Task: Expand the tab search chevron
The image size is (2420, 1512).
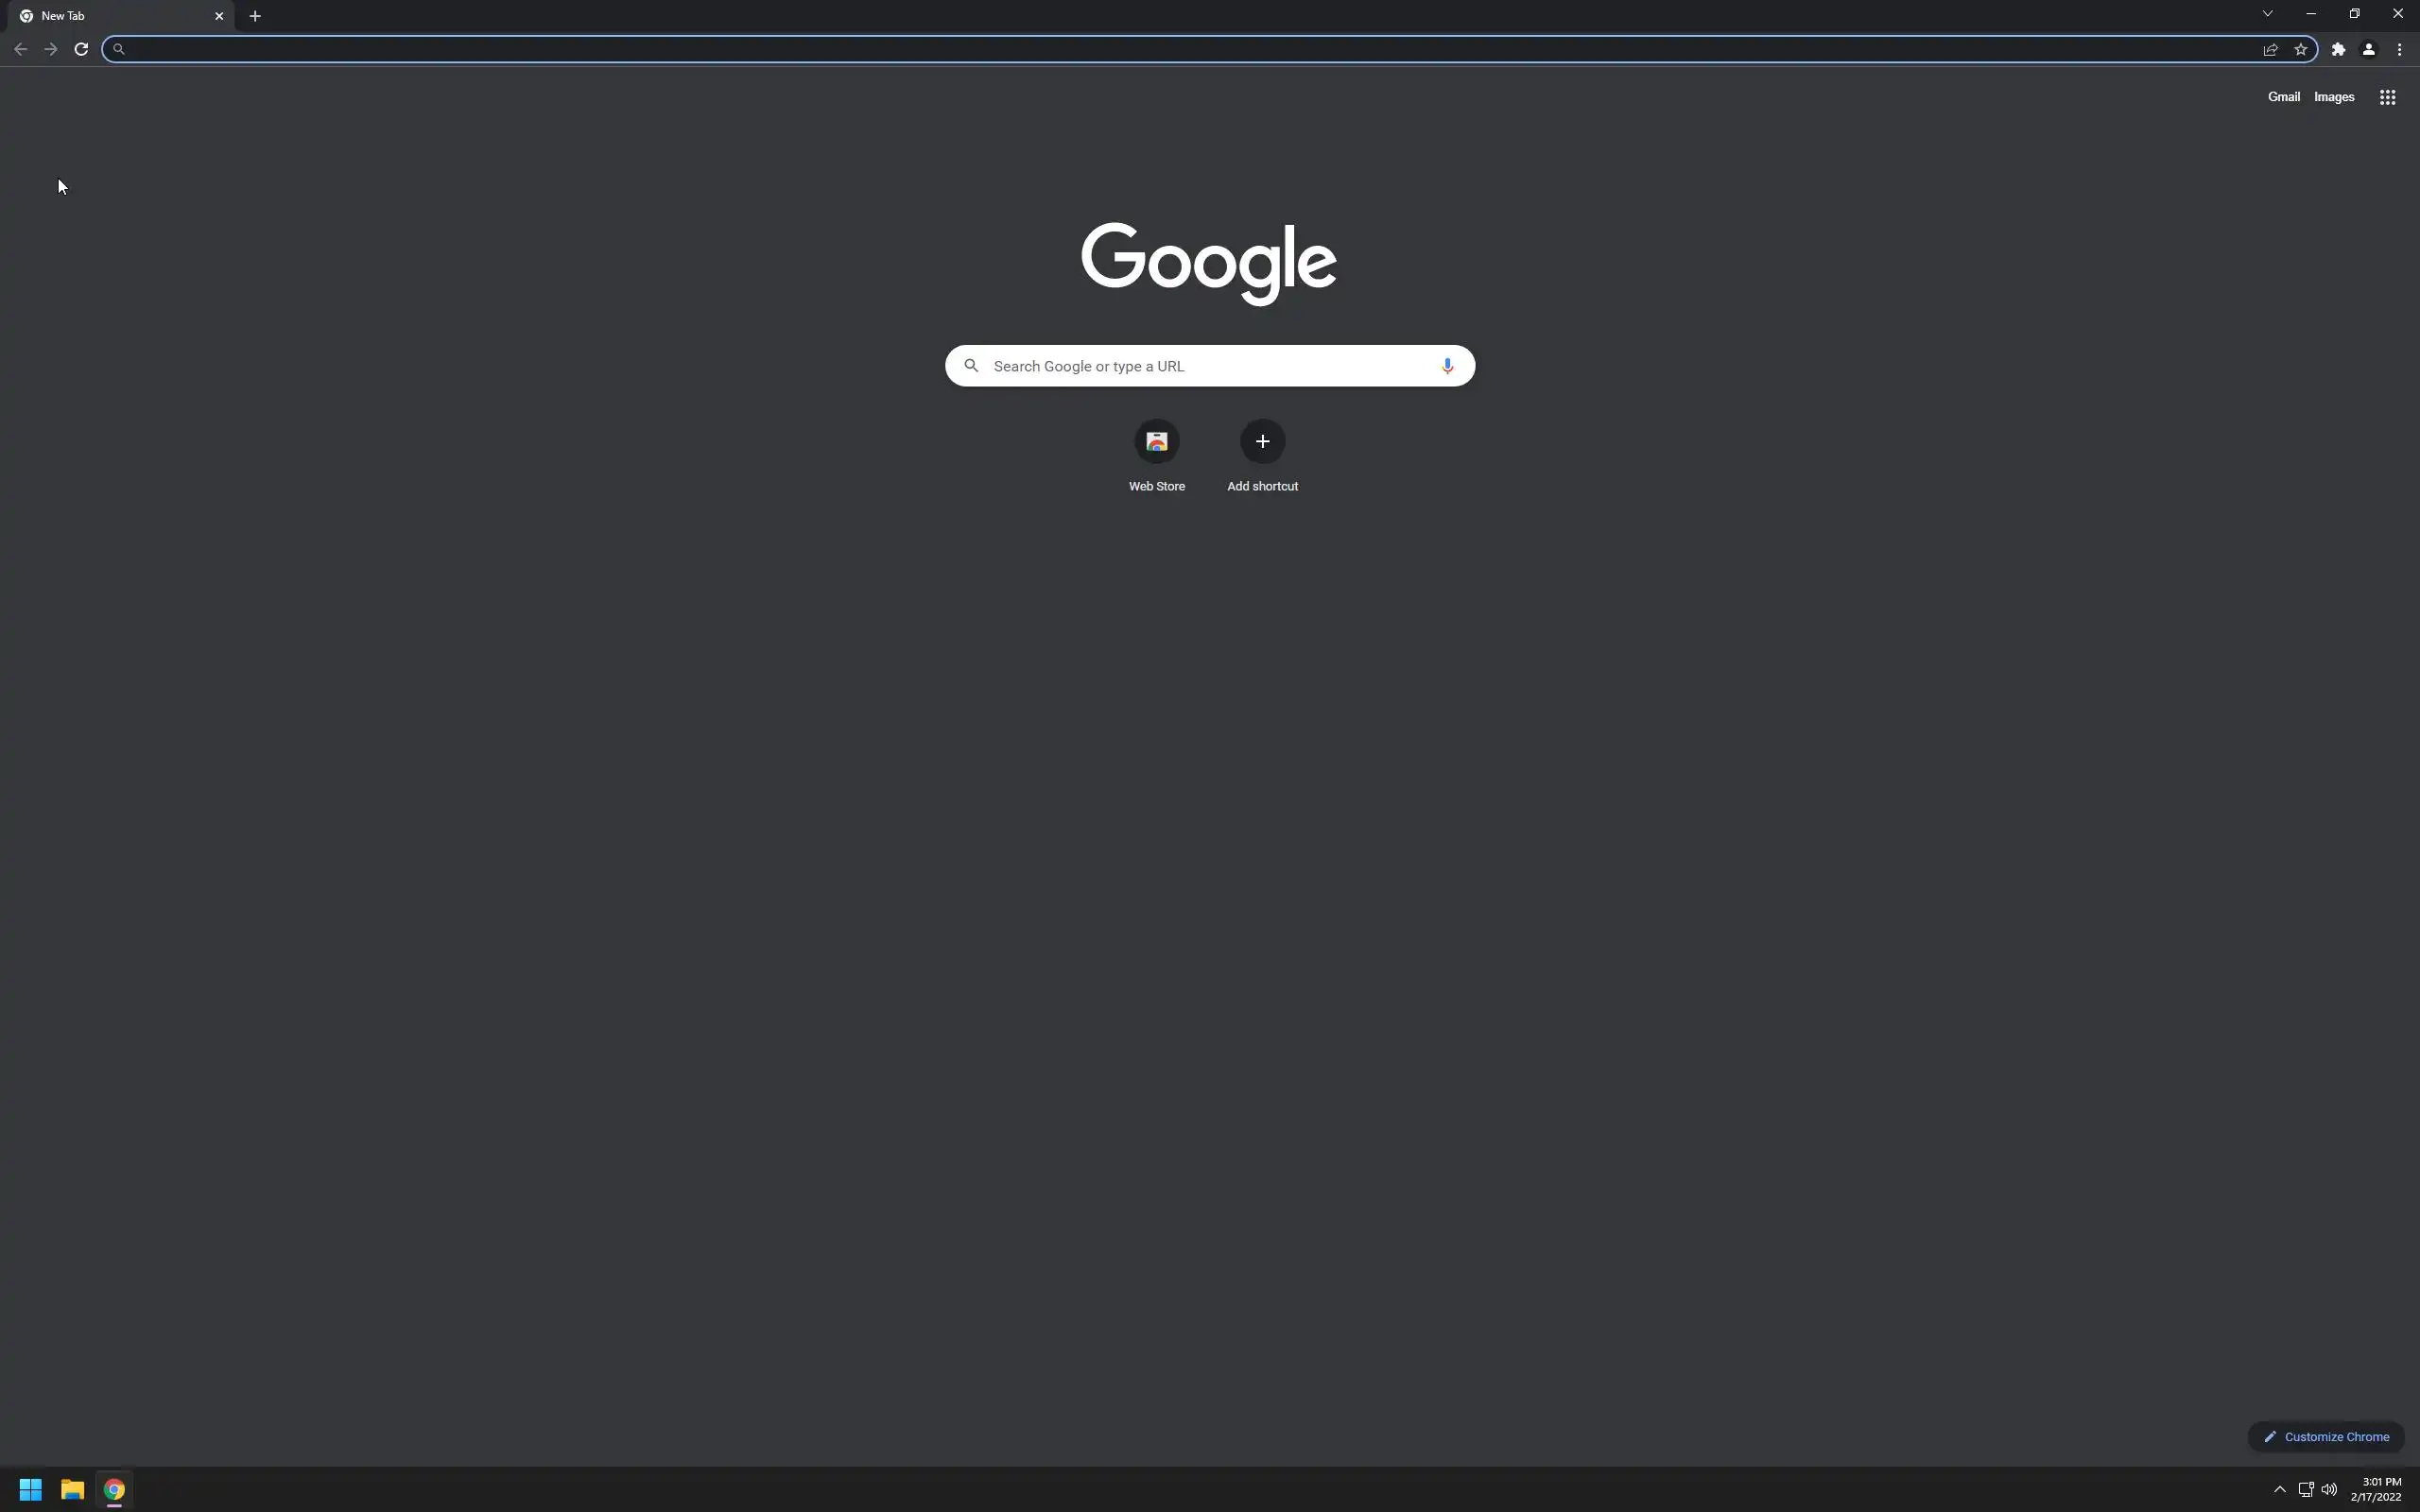Action: coord(2267,14)
